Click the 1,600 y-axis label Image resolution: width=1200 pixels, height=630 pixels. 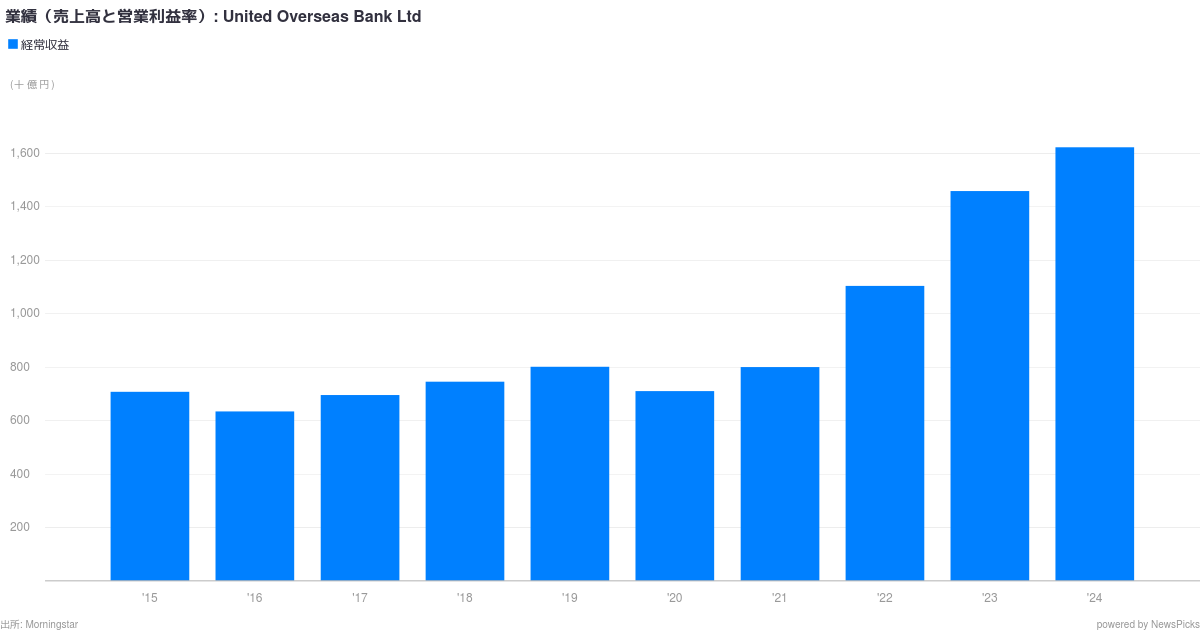click(25, 153)
